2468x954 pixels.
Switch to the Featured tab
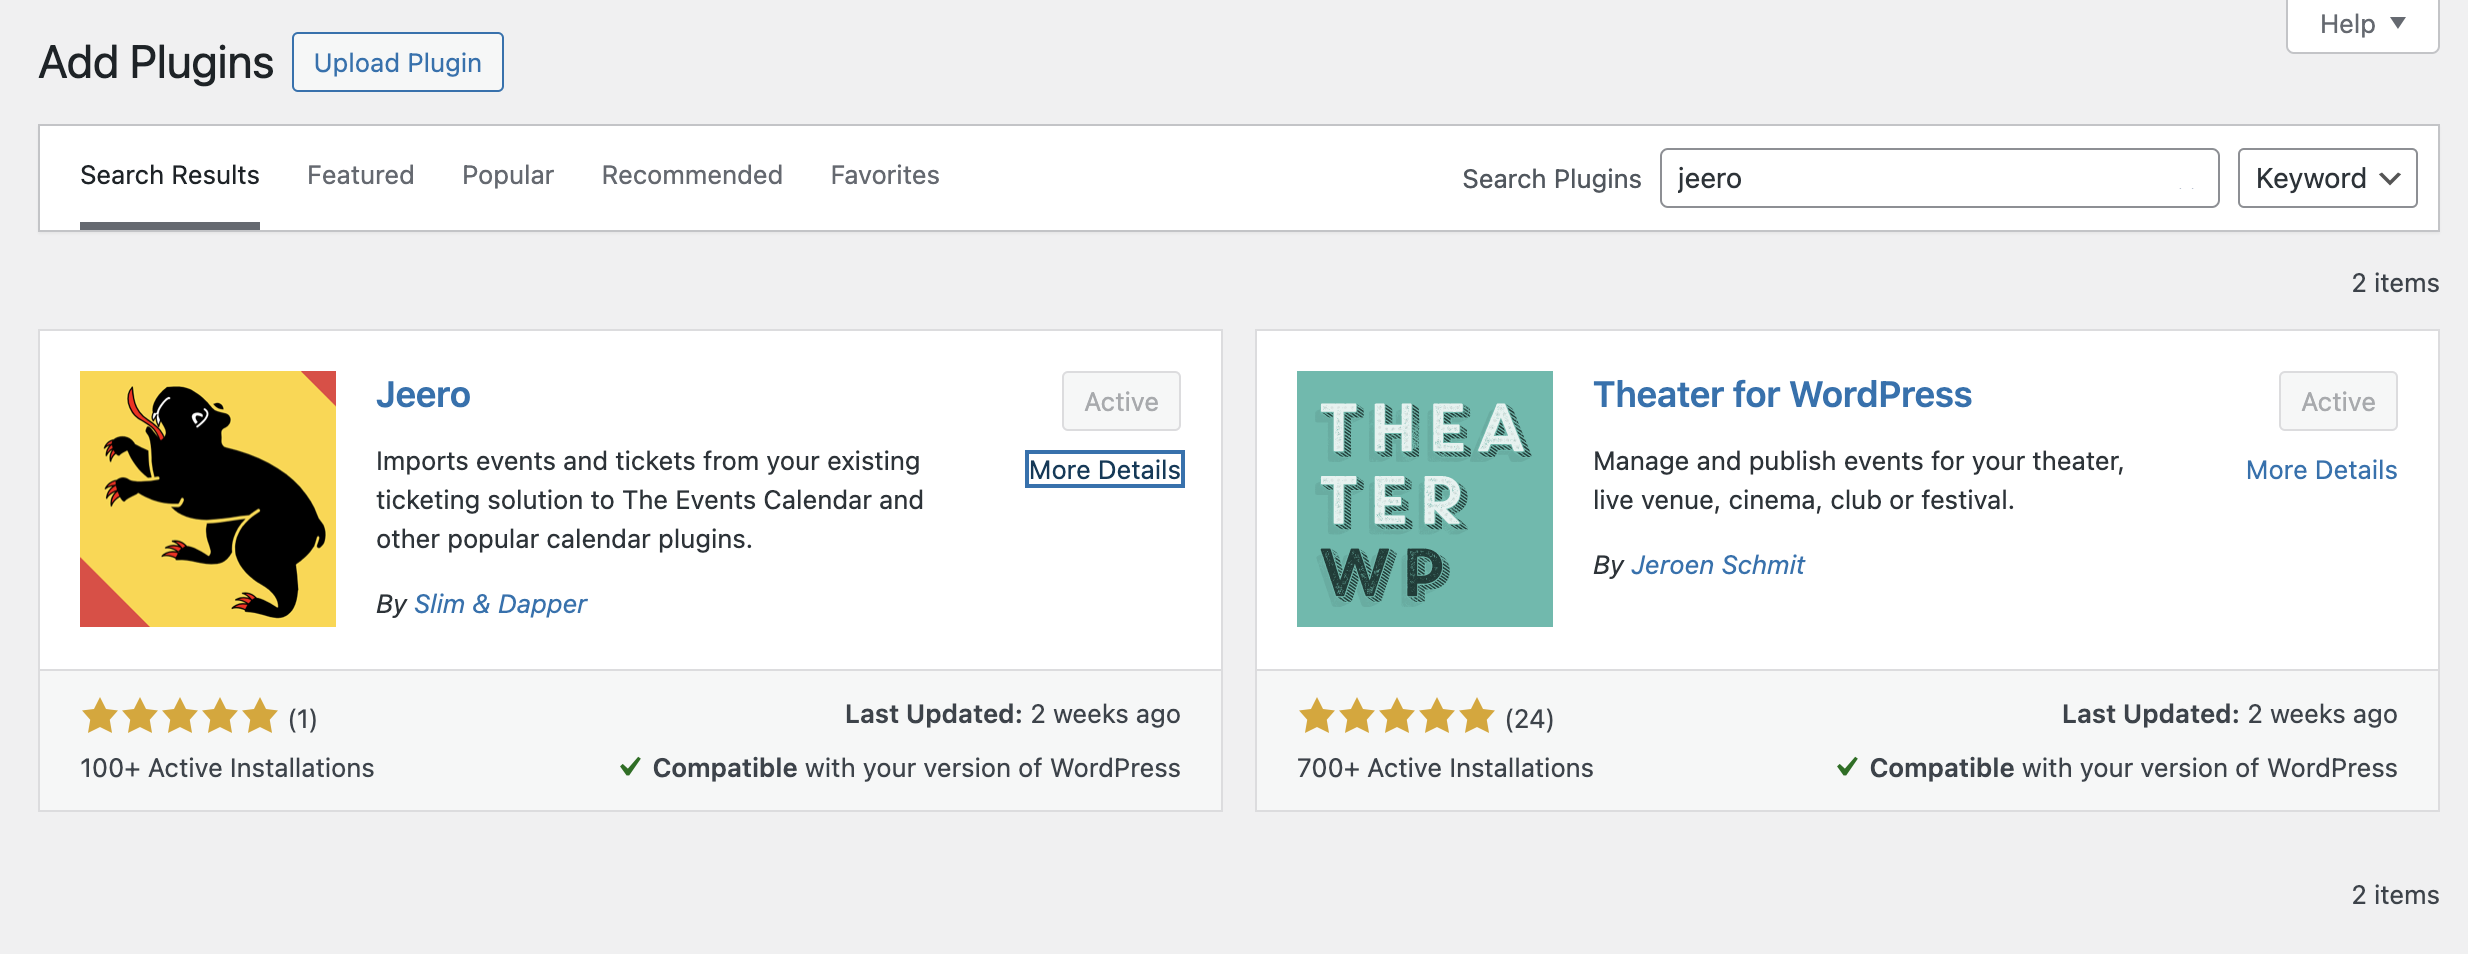coord(360,175)
